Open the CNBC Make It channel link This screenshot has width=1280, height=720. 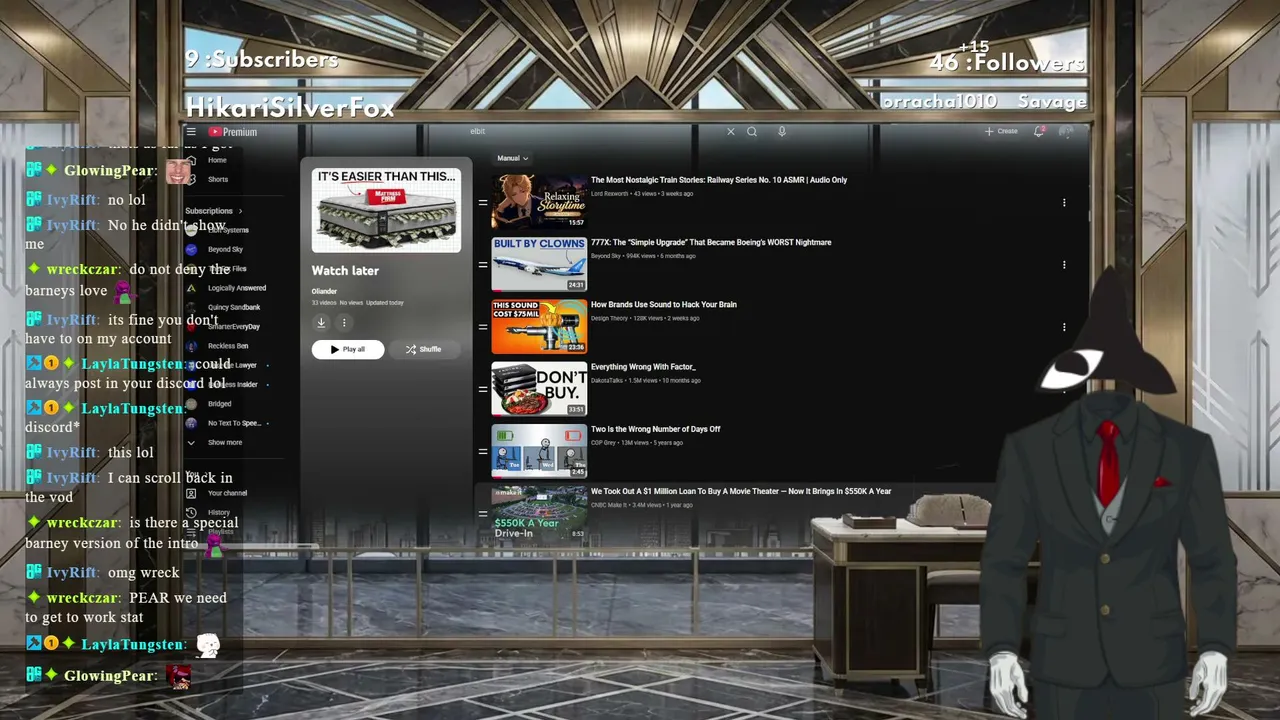(611, 505)
